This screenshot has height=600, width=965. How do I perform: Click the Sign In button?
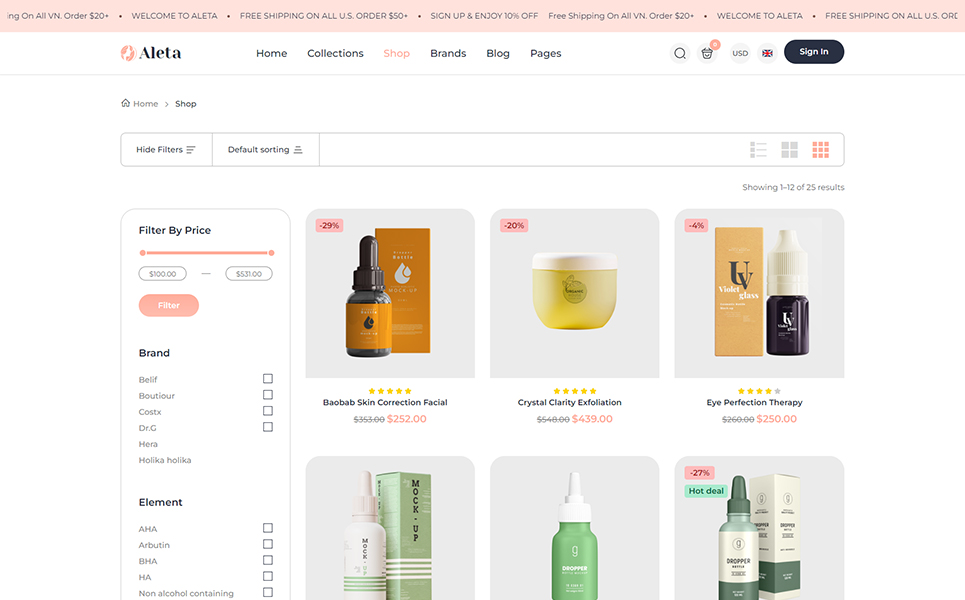tap(813, 52)
